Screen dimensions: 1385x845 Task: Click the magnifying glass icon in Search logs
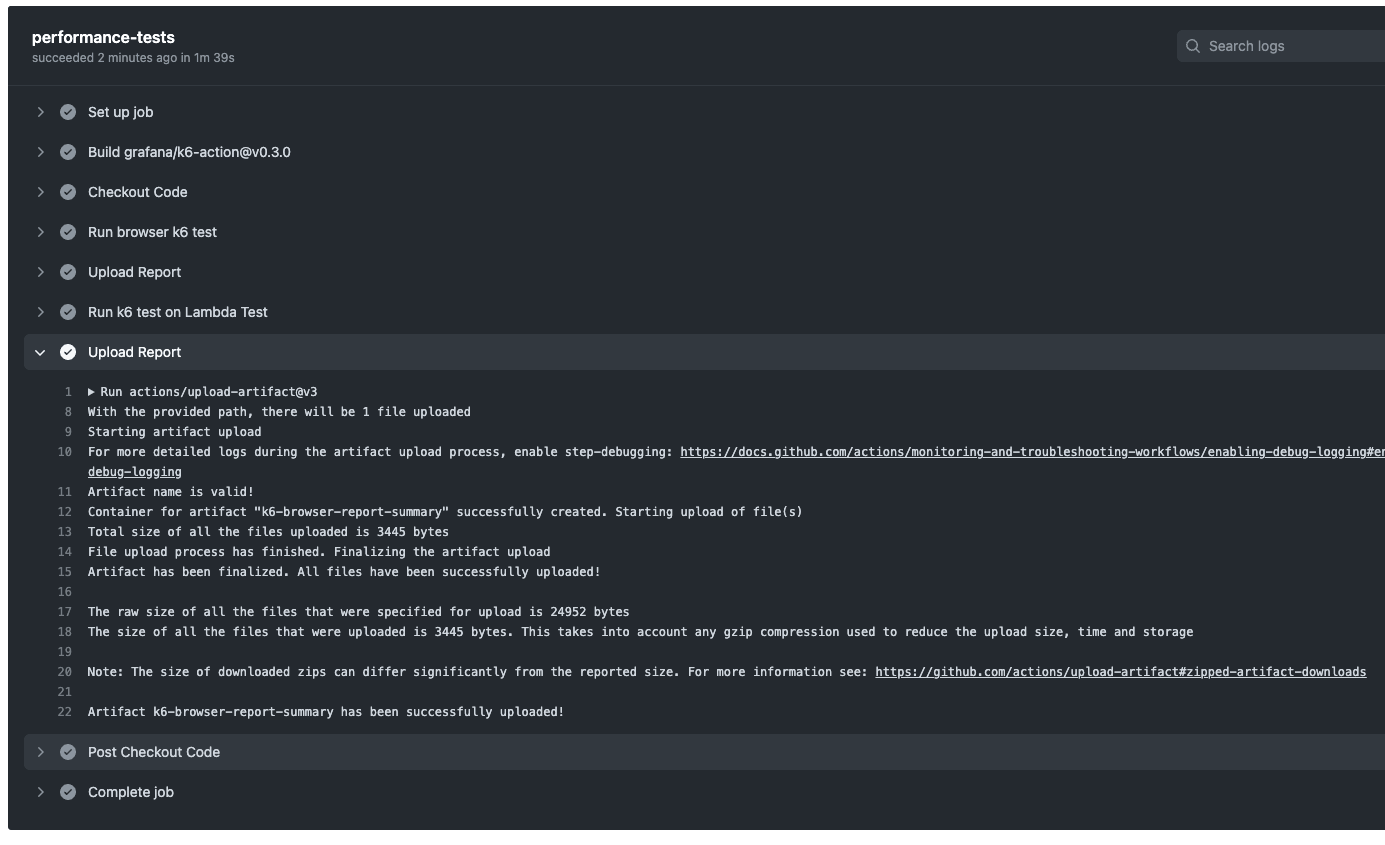(1193, 45)
